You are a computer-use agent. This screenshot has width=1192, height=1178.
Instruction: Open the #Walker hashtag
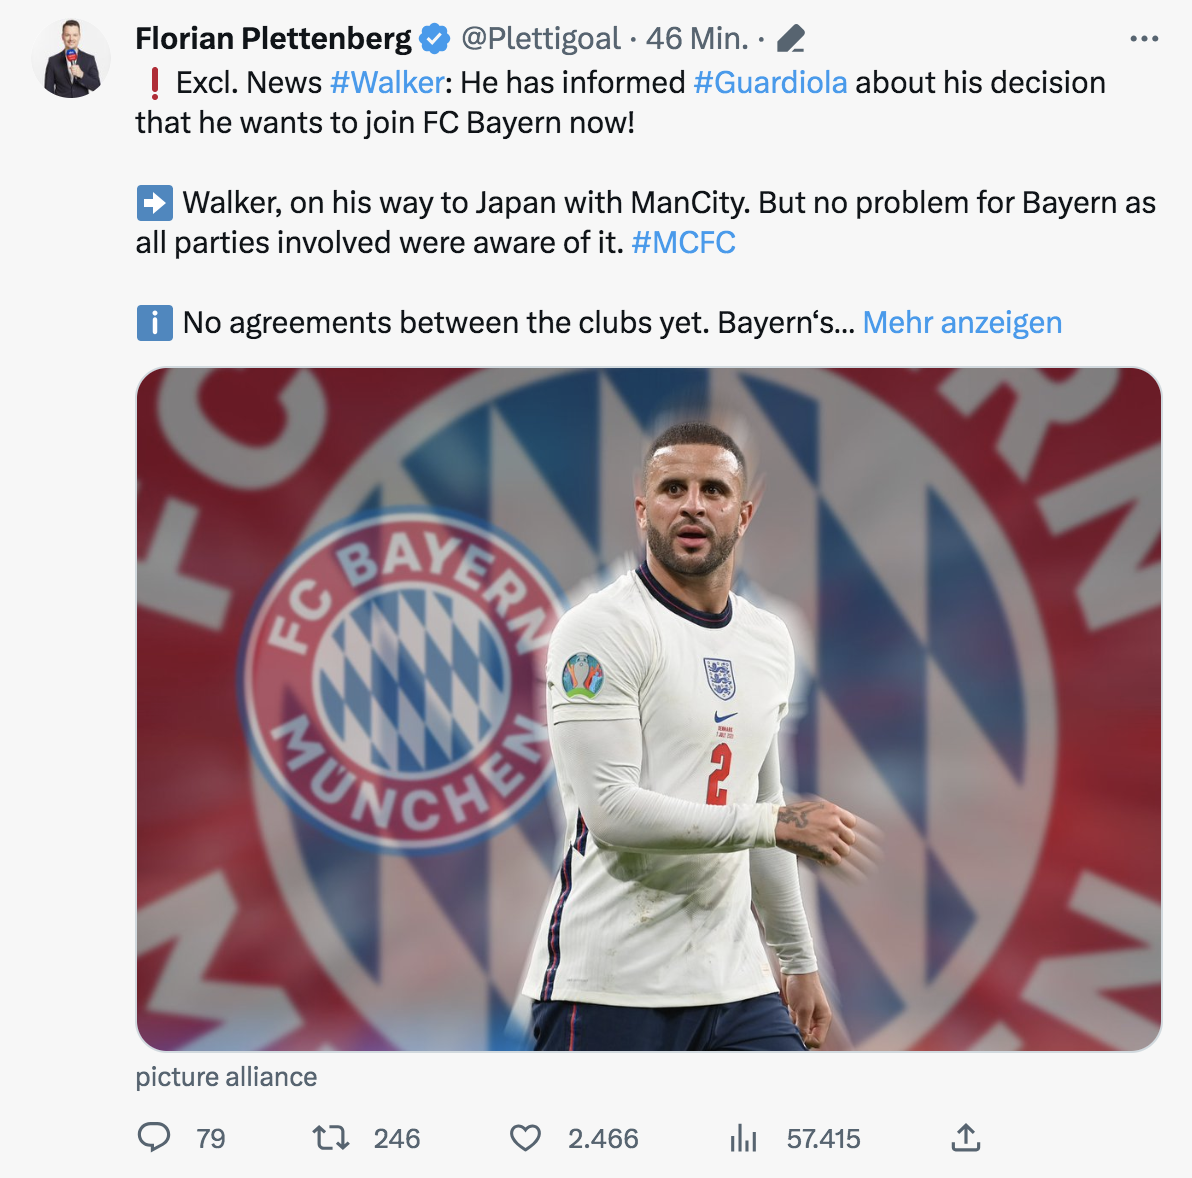point(387,83)
